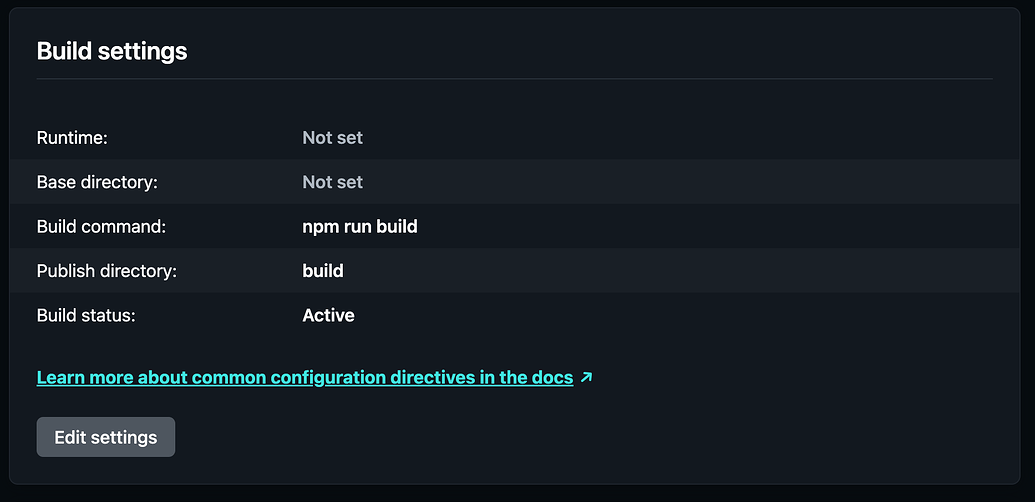Select the Runtime label
1035x502 pixels.
(71, 137)
